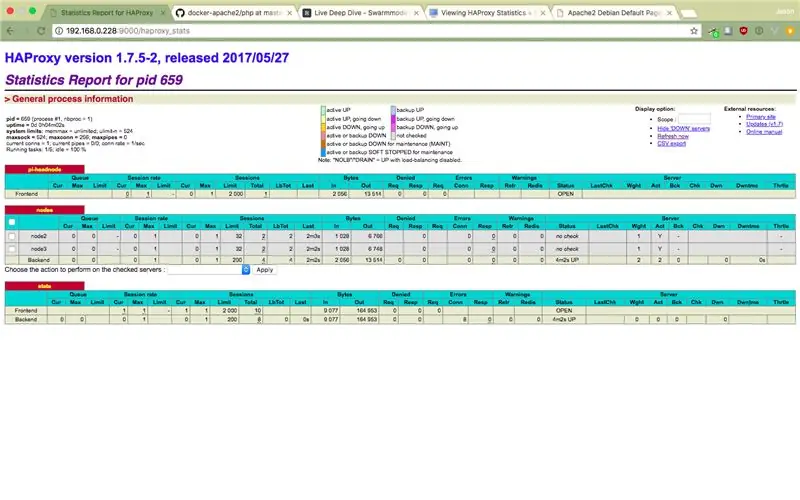The image size is (800, 500).
Task: Open the orange shield extension icon
Action: (x=790, y=31)
